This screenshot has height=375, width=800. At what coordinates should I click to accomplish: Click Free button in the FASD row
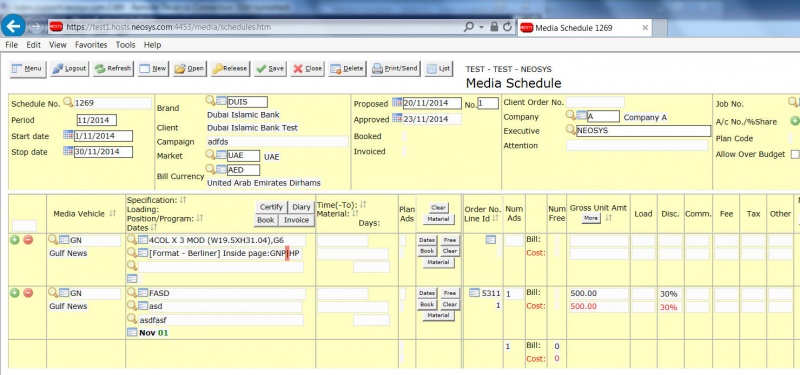click(x=449, y=293)
